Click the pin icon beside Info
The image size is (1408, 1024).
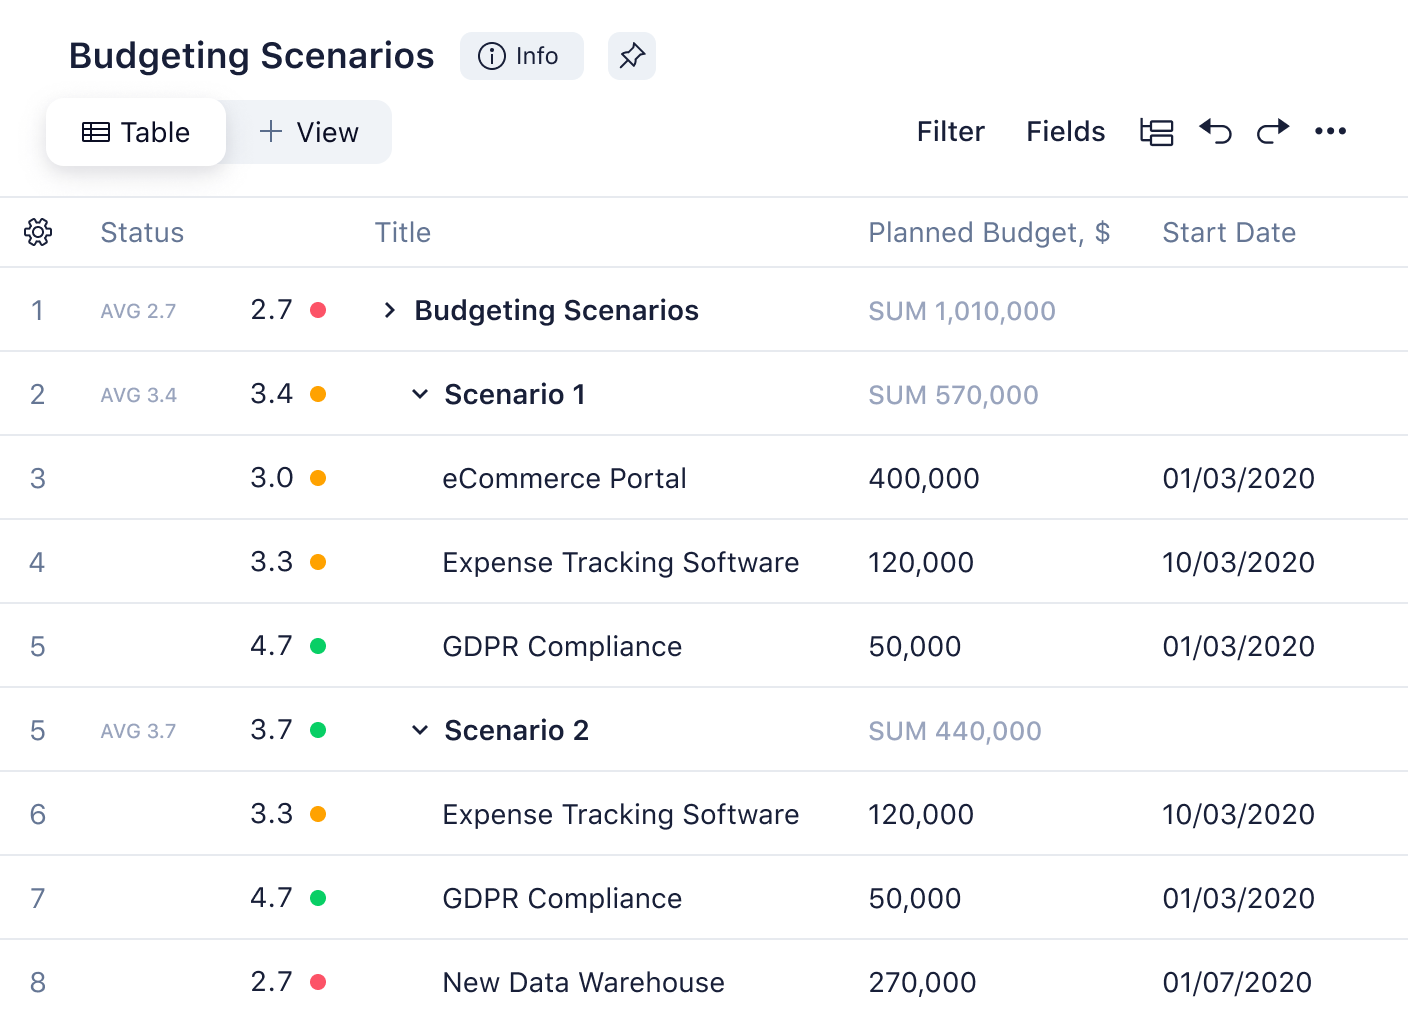click(x=631, y=56)
